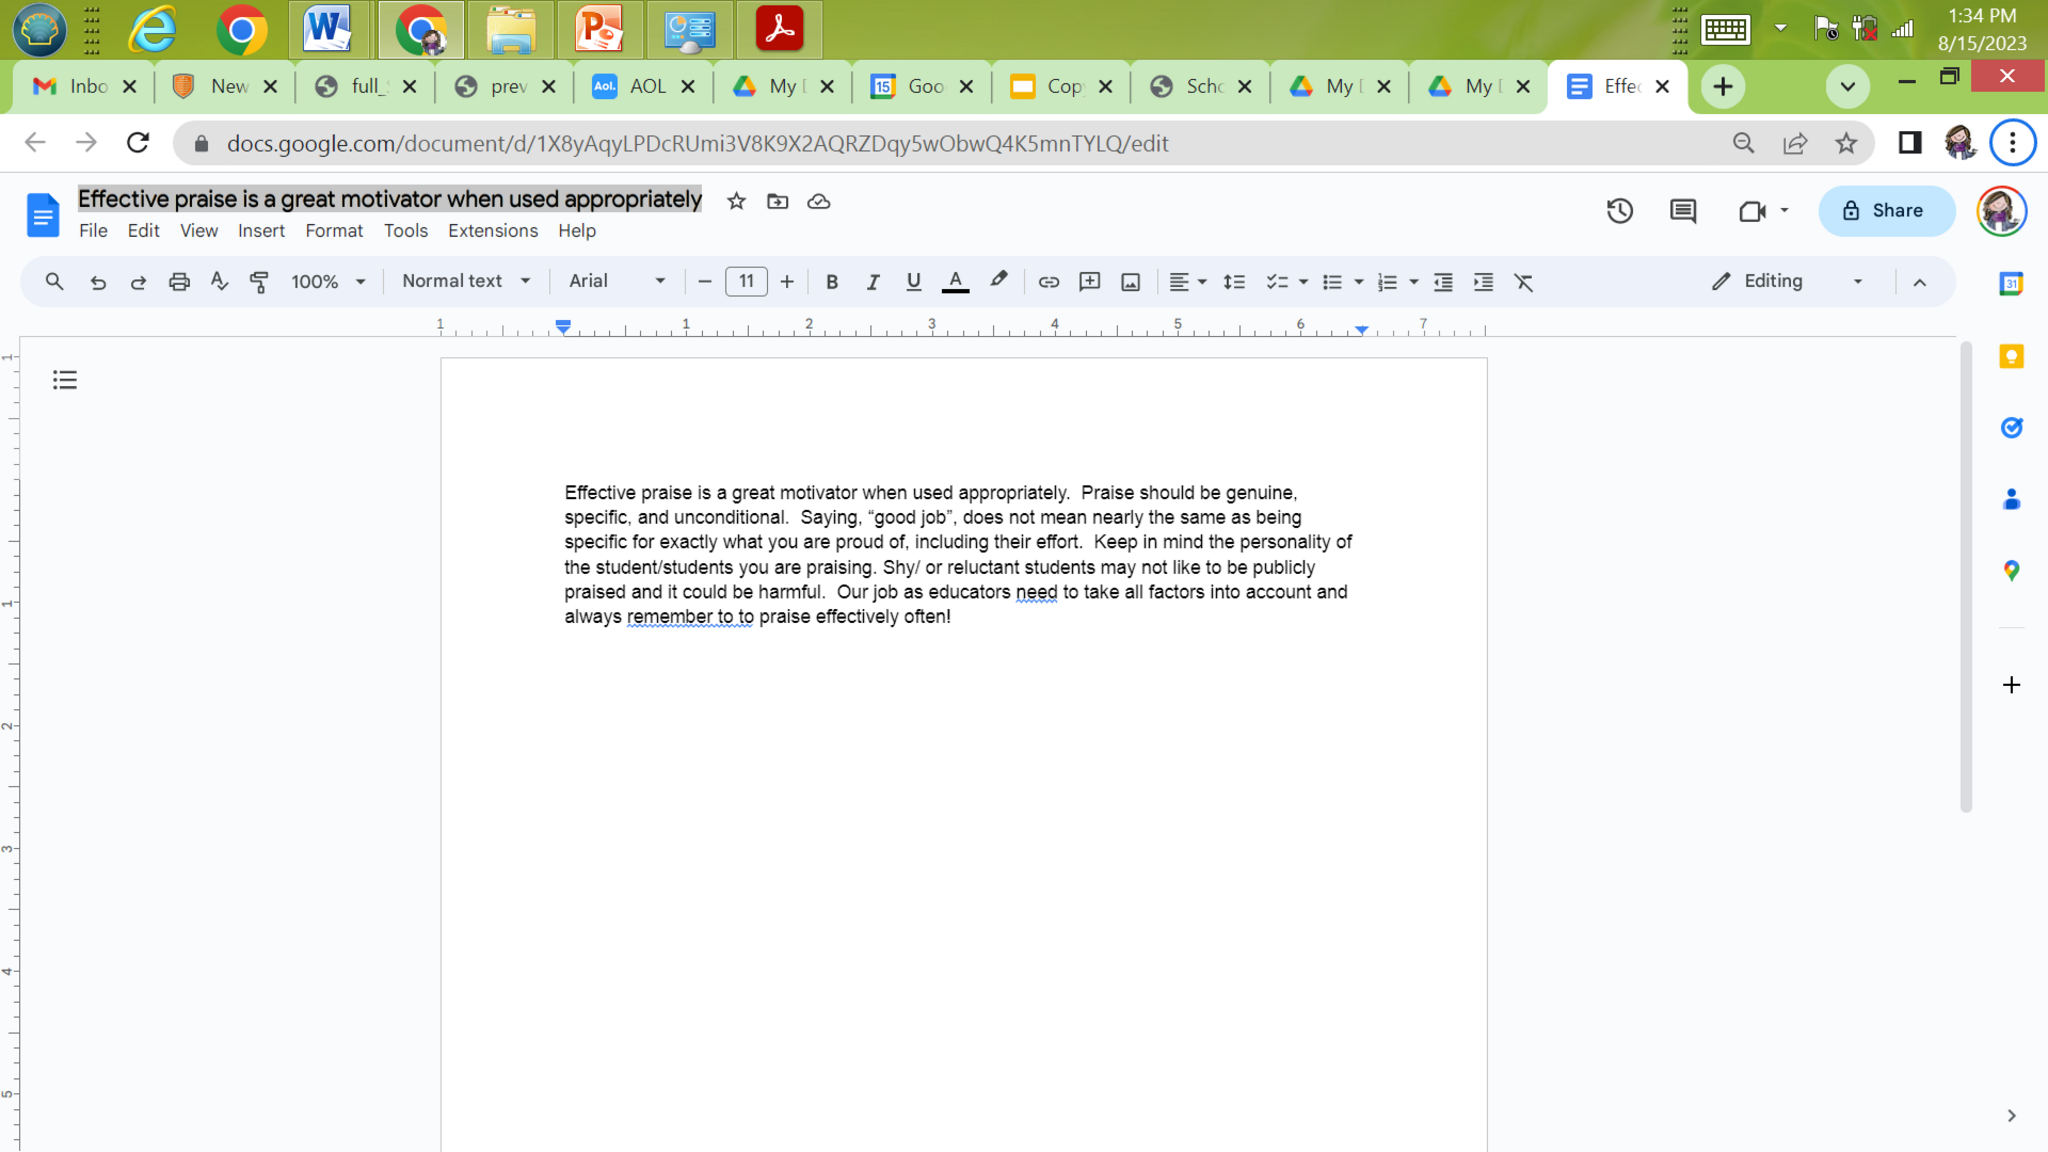Click the insert image icon
Screen dimensions: 2048x1152
pos(1130,282)
